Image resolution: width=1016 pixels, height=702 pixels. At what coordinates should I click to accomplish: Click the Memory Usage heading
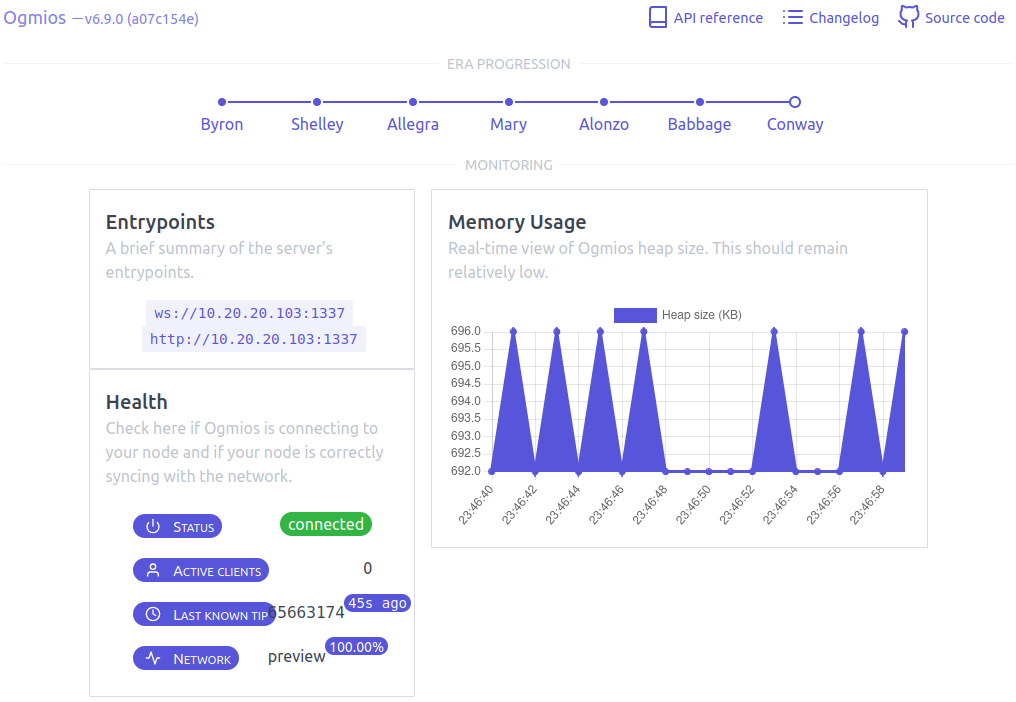pos(517,222)
